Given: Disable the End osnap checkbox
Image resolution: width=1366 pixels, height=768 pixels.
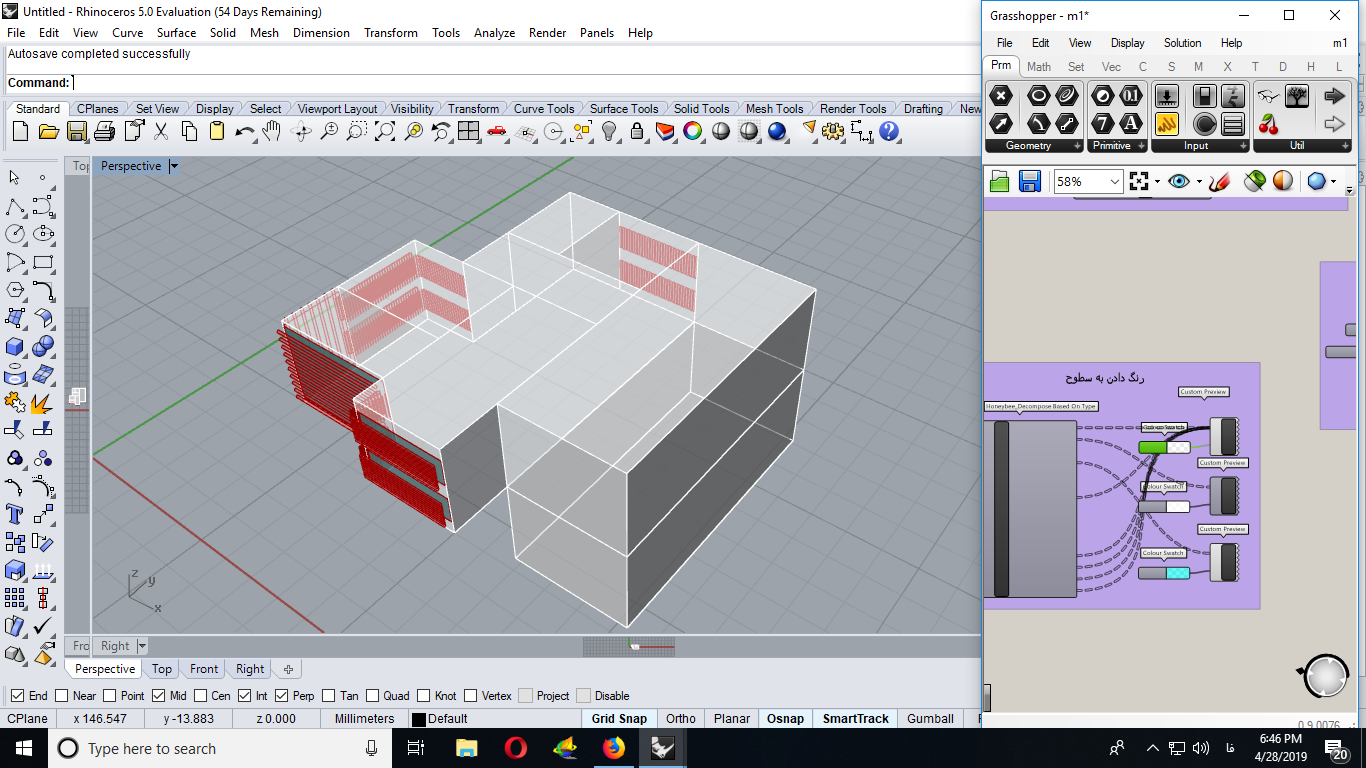Looking at the screenshot, I should coord(18,696).
